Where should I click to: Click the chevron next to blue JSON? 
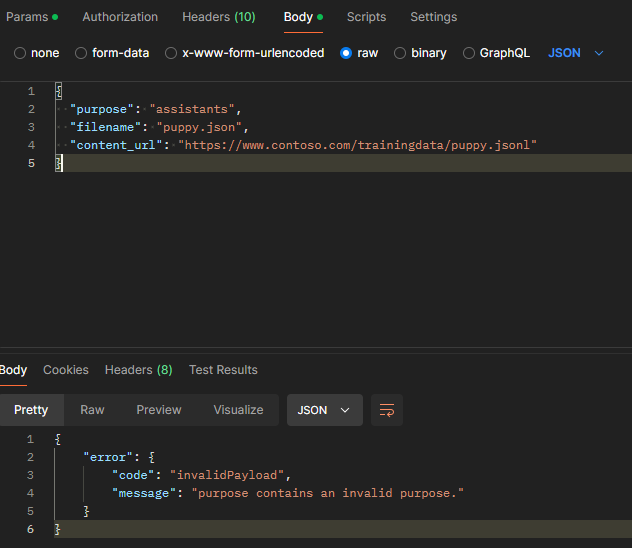tap(599, 53)
